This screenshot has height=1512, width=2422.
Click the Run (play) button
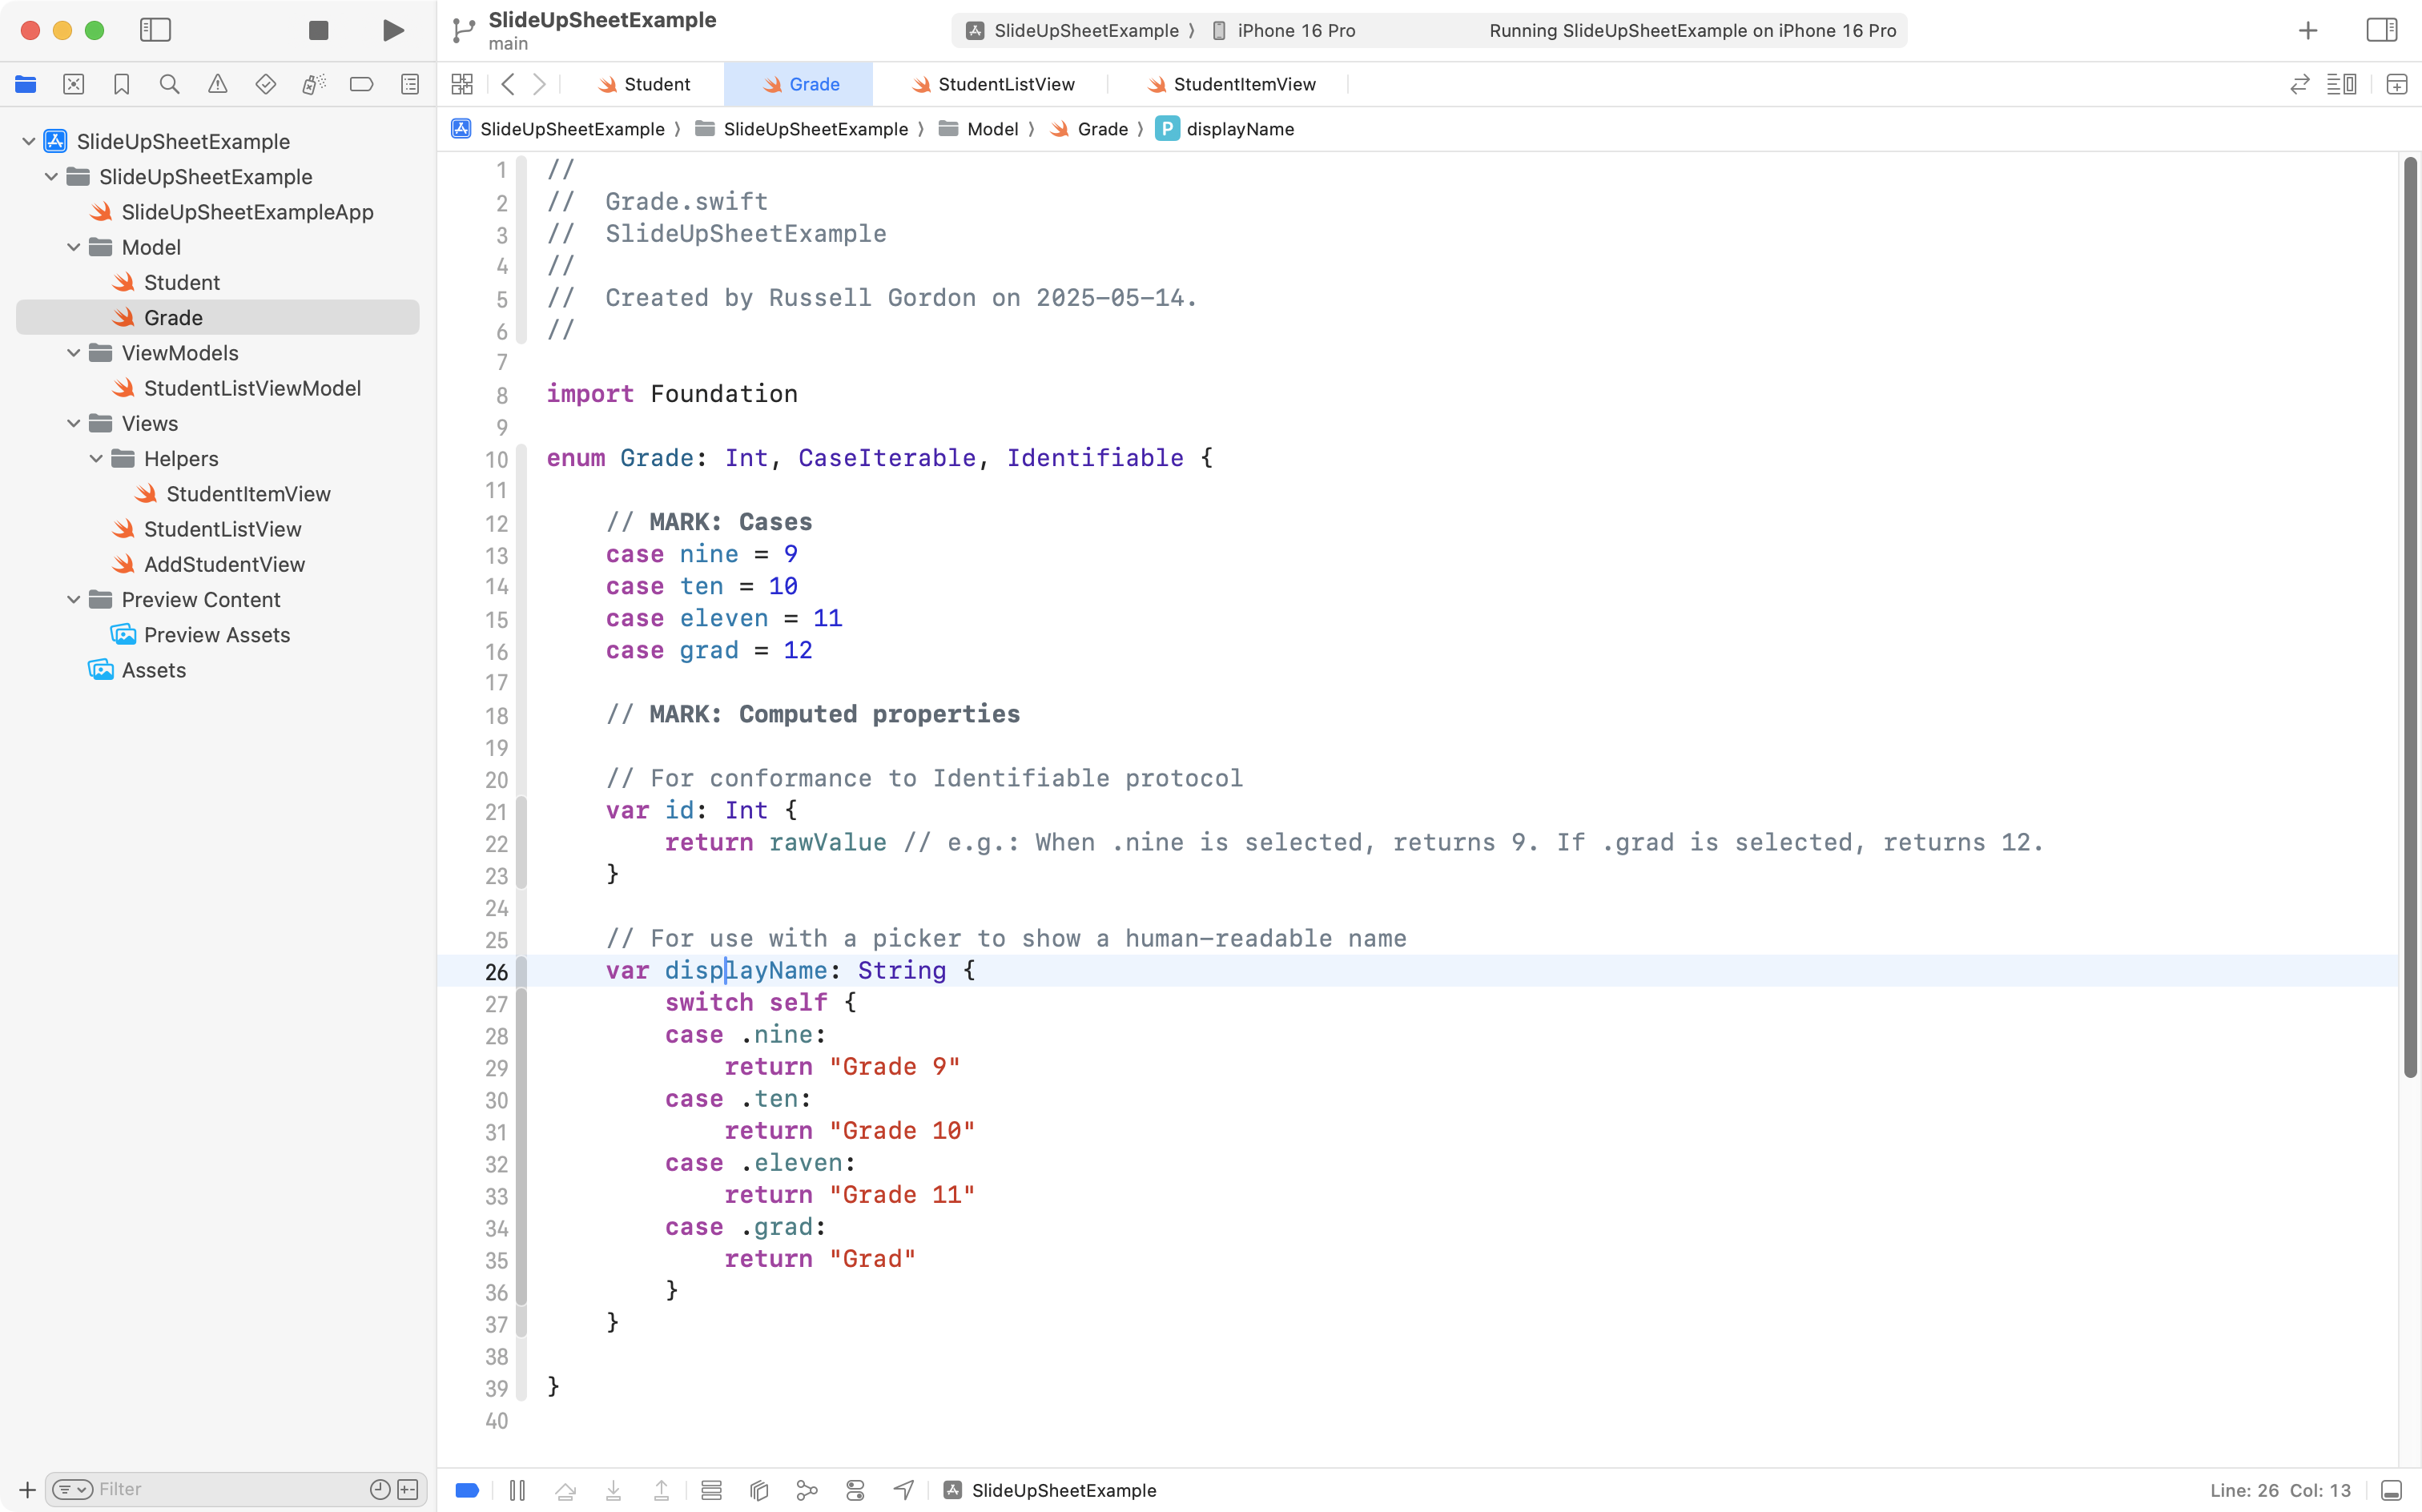click(393, 30)
